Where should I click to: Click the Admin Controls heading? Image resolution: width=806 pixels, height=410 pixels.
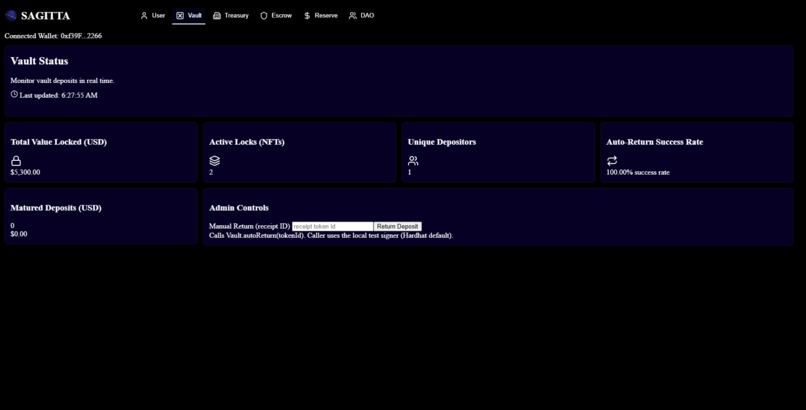(x=239, y=208)
